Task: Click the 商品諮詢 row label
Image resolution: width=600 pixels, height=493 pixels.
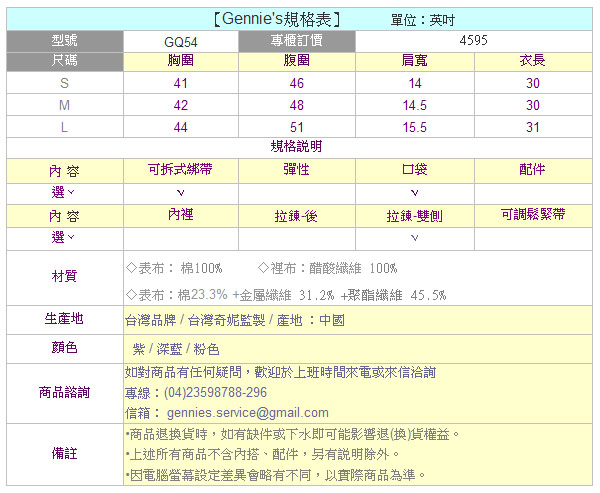Action: pyautogui.click(x=64, y=392)
